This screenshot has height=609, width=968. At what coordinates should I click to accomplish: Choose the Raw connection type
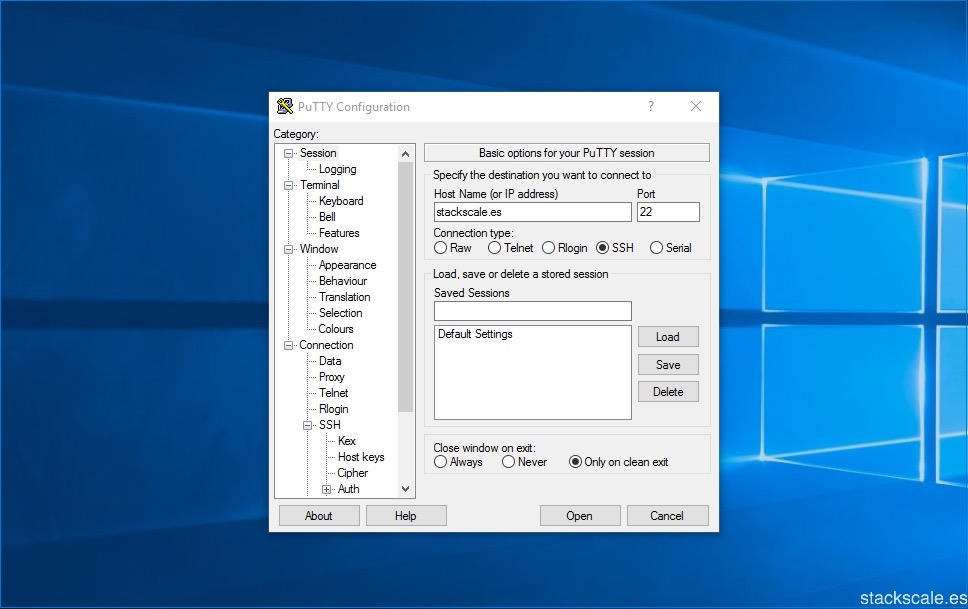(441, 248)
